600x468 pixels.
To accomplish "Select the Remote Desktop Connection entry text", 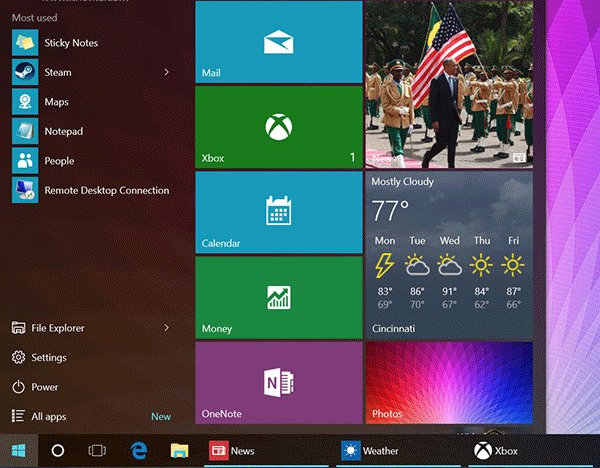I will pyautogui.click(x=107, y=190).
